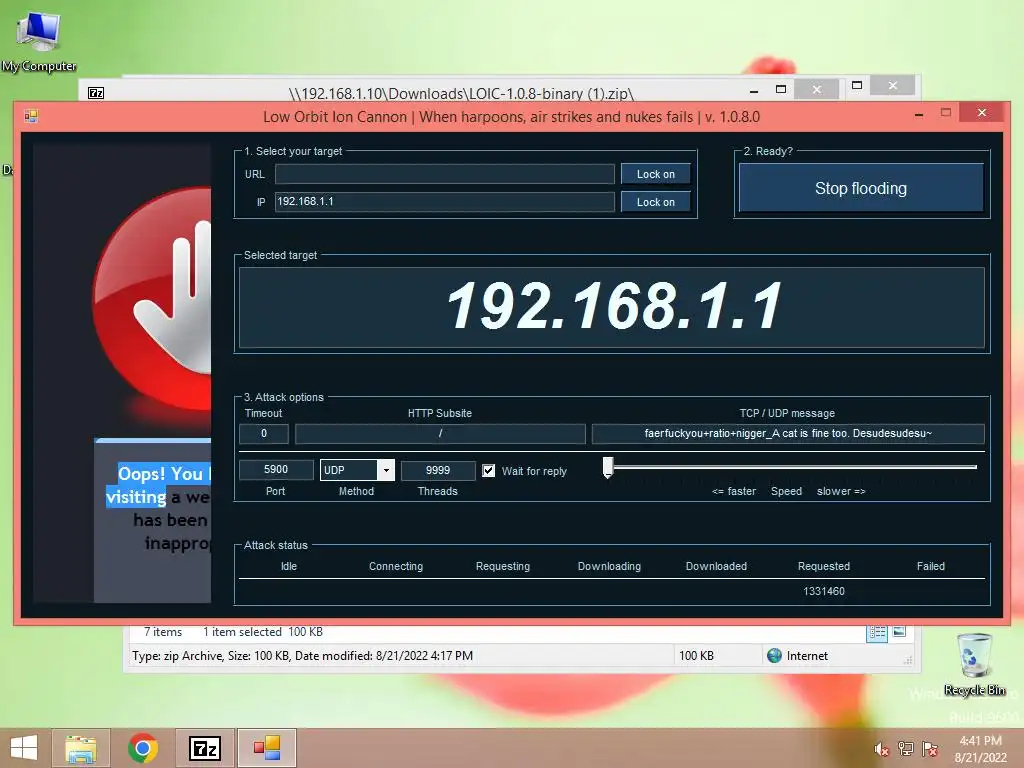This screenshot has height=768, width=1024.
Task: Click the selected target display 192.168.1.1
Action: click(612, 307)
